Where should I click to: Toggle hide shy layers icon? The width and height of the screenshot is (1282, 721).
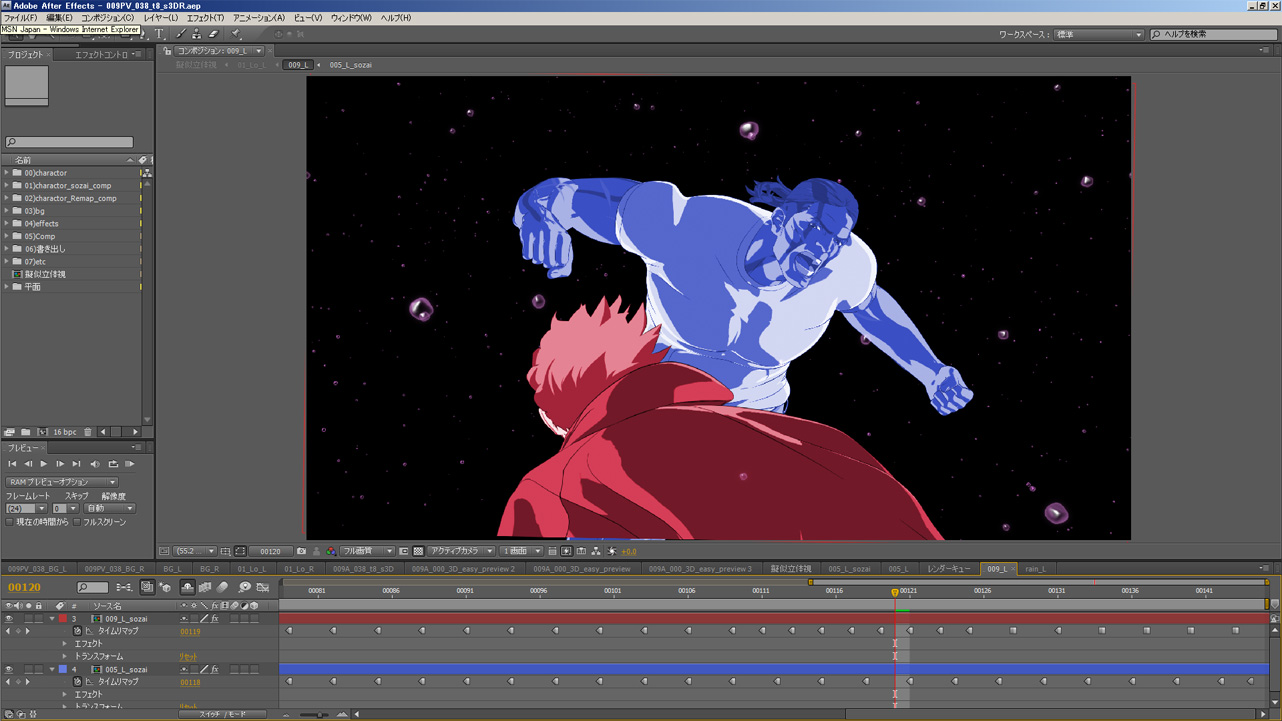coord(187,587)
